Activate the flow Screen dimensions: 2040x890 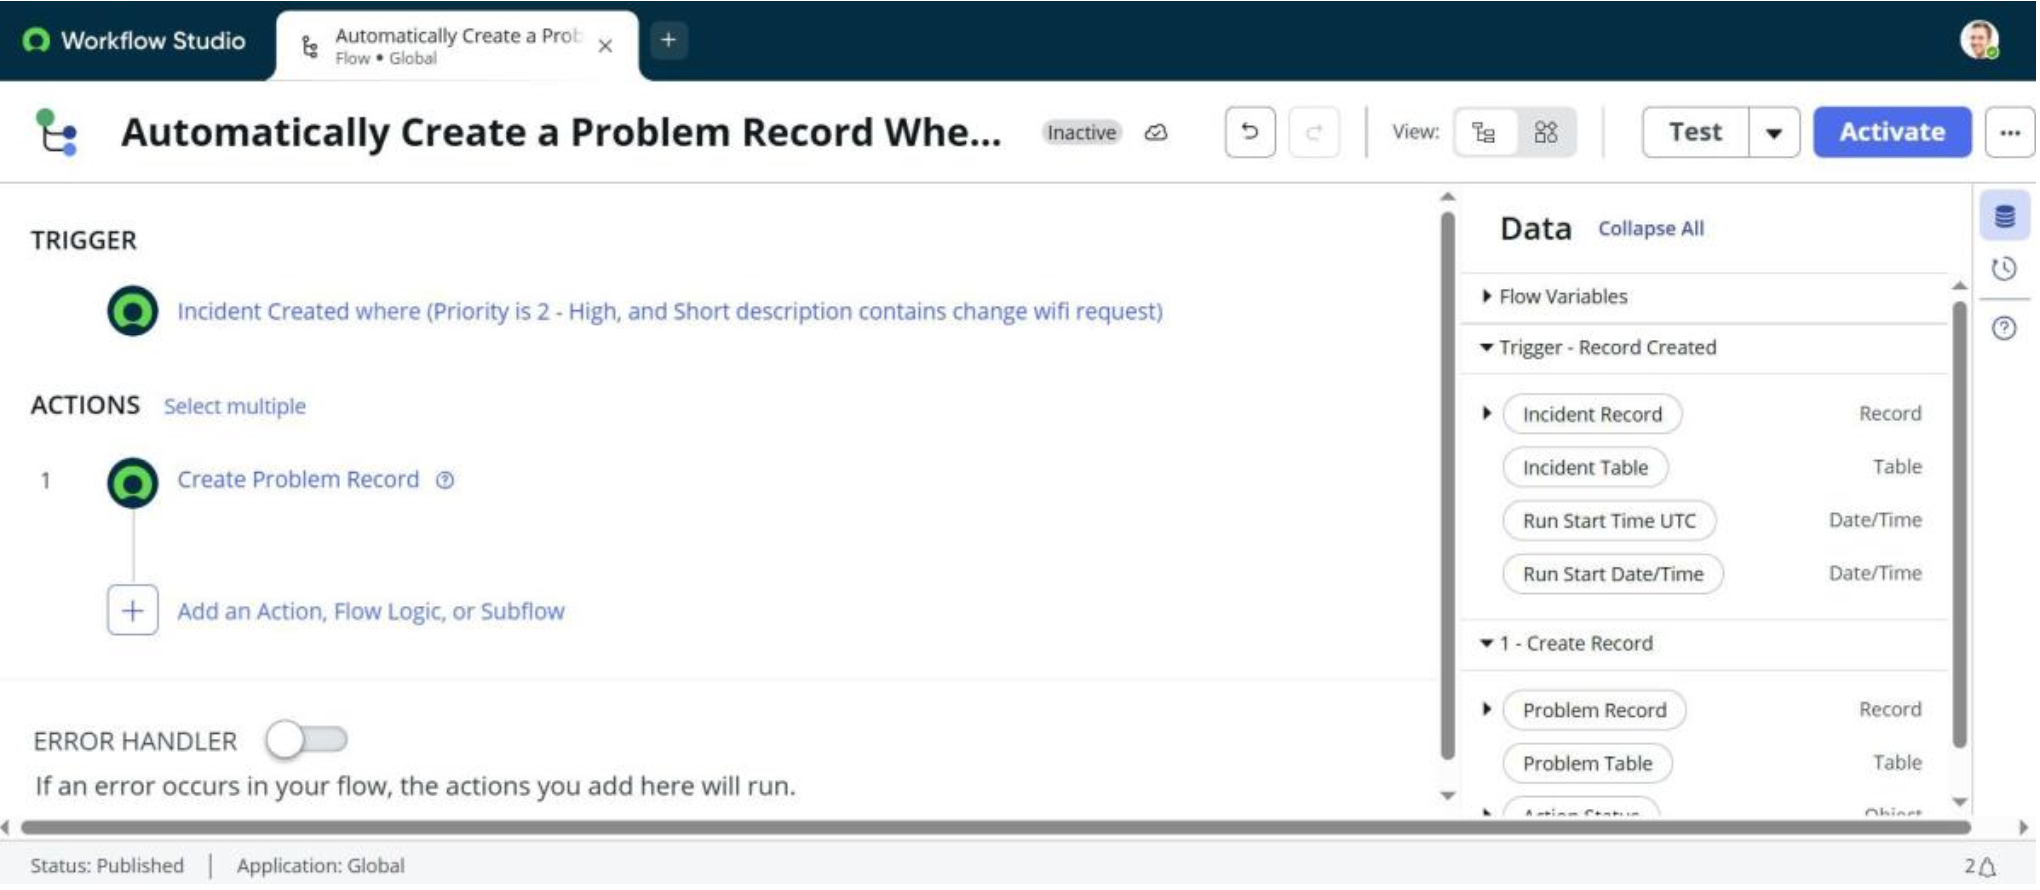1892,132
